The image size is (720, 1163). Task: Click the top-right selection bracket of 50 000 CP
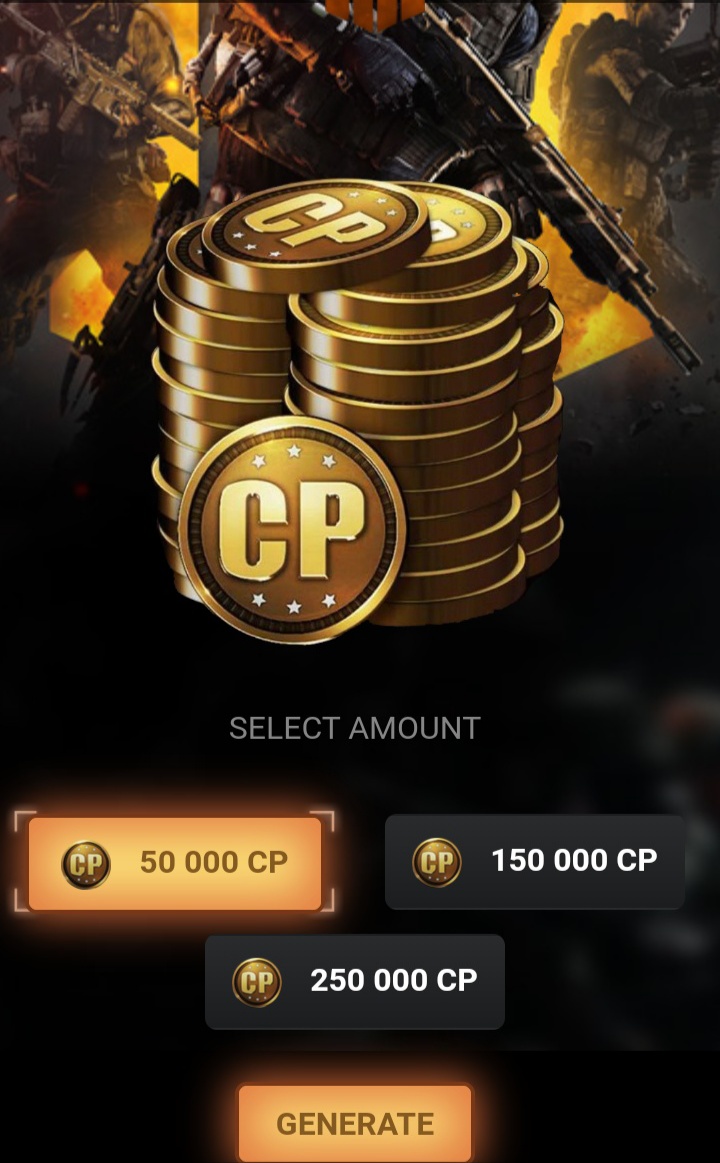[x=326, y=820]
